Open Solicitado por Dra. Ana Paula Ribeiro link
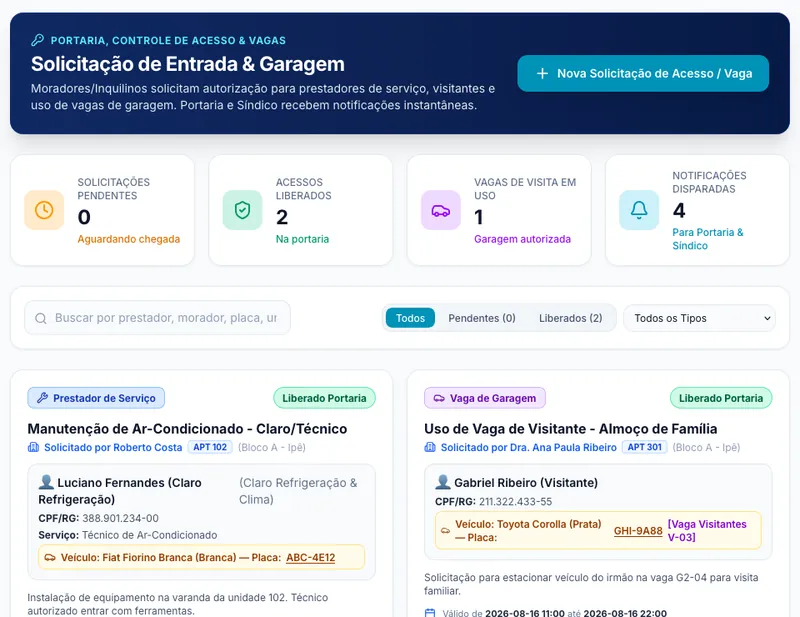The height and width of the screenshot is (617, 800). [529, 448]
